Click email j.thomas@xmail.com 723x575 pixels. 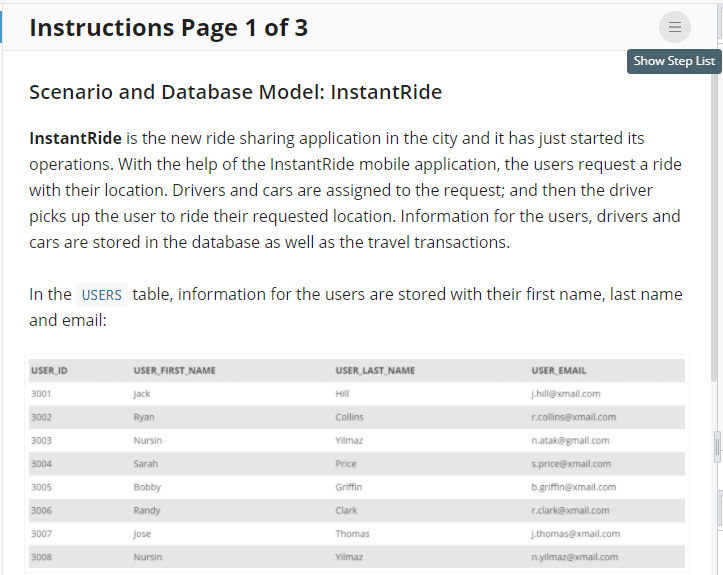click(575, 534)
